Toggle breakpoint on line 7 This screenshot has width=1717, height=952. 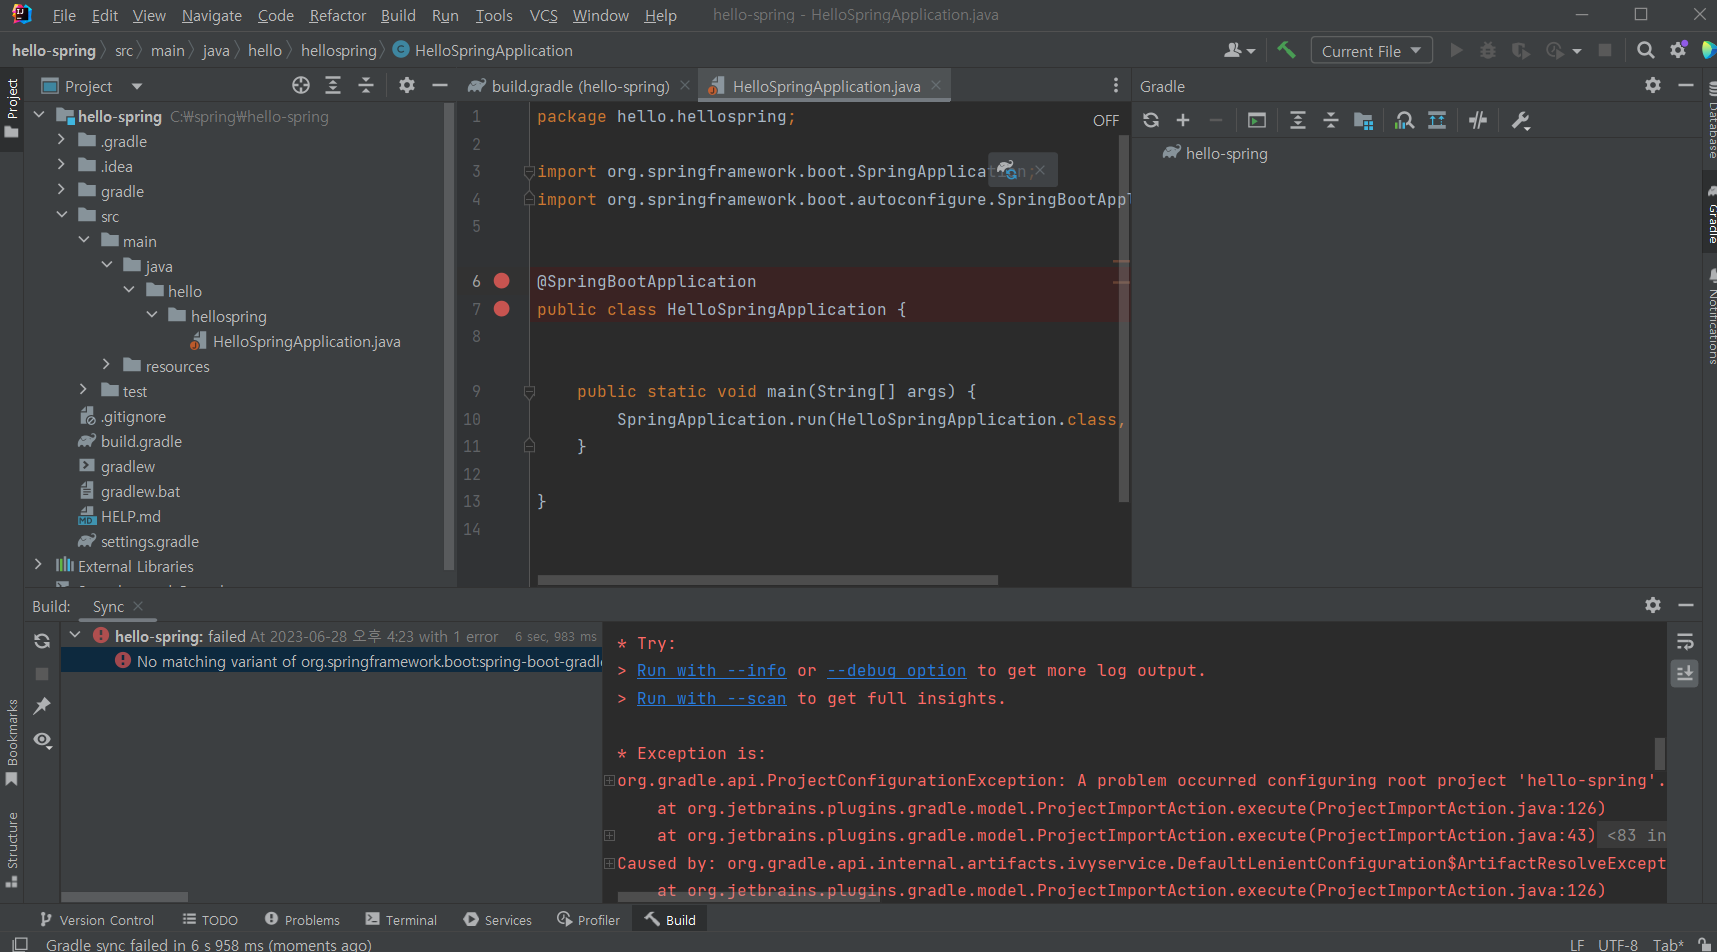coord(502,309)
